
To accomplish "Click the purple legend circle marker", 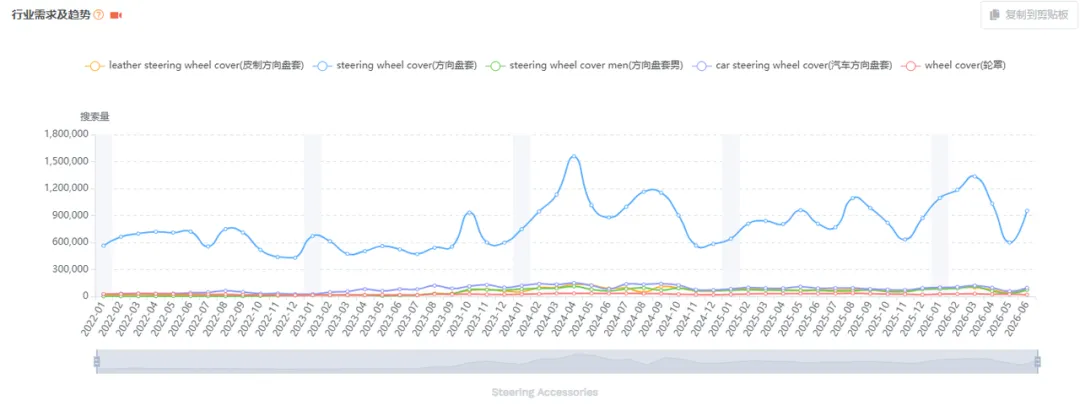I will [x=702, y=66].
